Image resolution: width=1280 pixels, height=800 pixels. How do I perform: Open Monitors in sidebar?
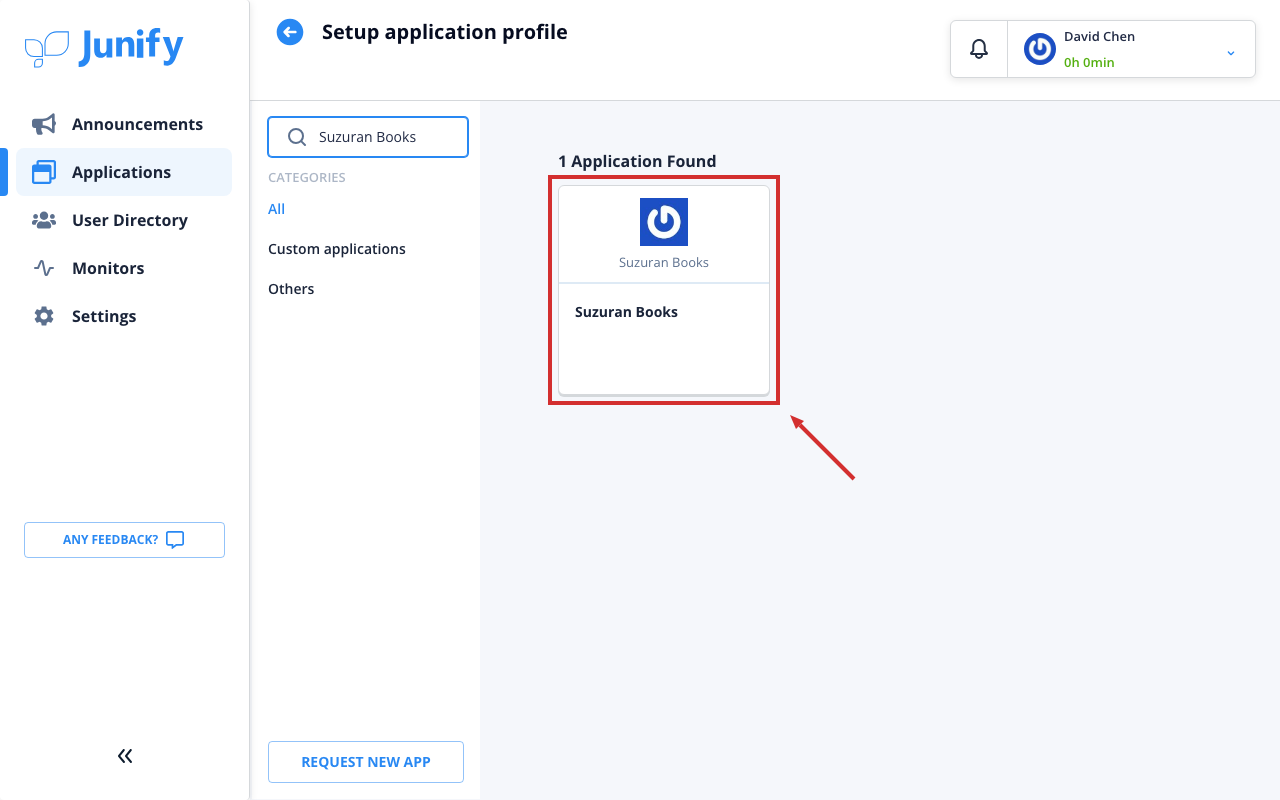(x=124, y=268)
